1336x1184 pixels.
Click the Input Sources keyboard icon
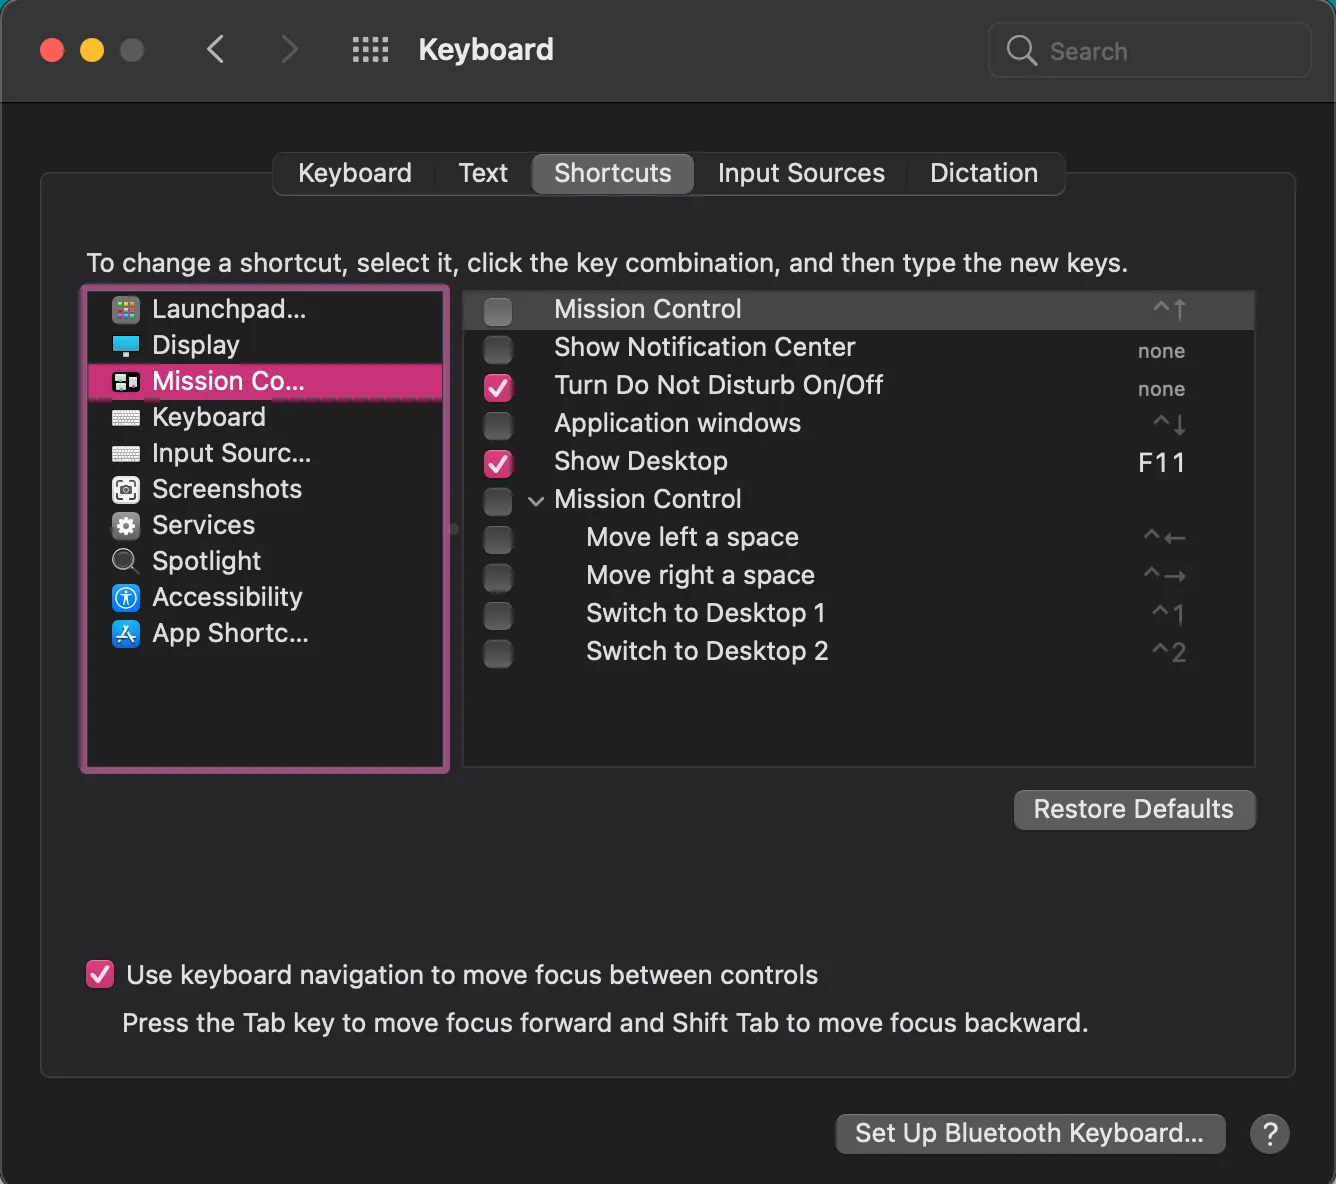(x=126, y=454)
